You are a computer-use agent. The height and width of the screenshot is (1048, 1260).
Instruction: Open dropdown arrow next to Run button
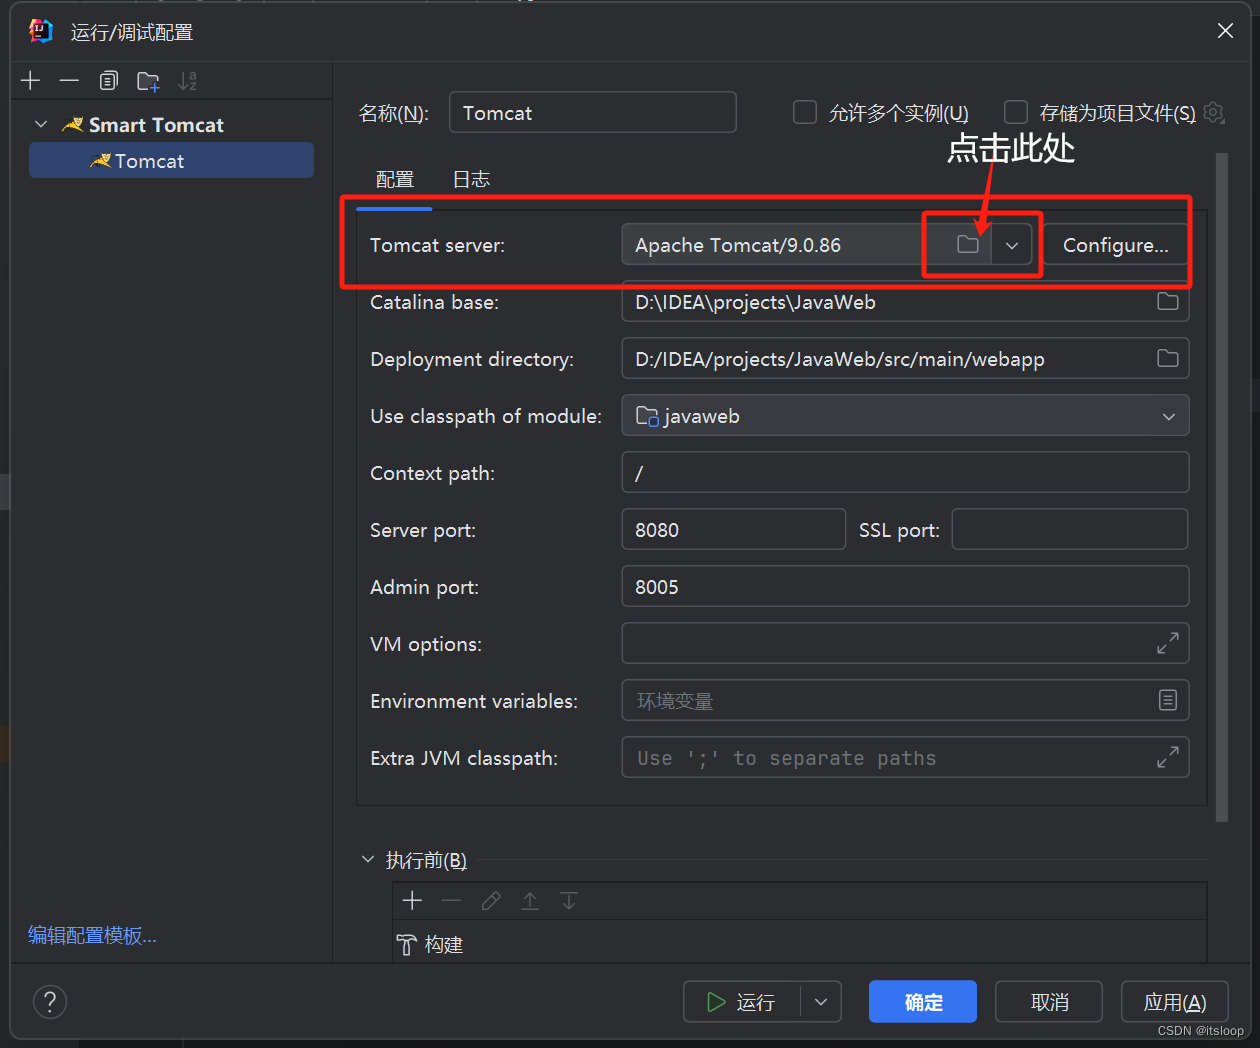tap(821, 1002)
